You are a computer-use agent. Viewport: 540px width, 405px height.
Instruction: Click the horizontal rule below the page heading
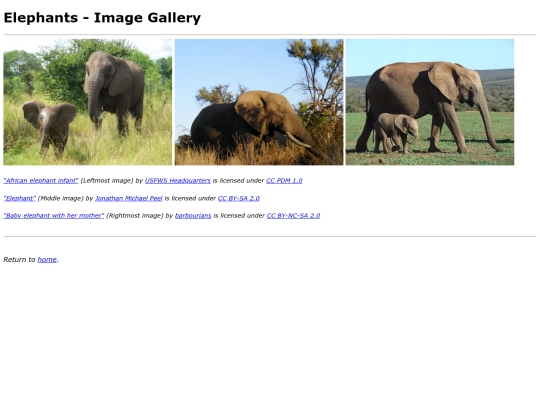[x=270, y=35]
